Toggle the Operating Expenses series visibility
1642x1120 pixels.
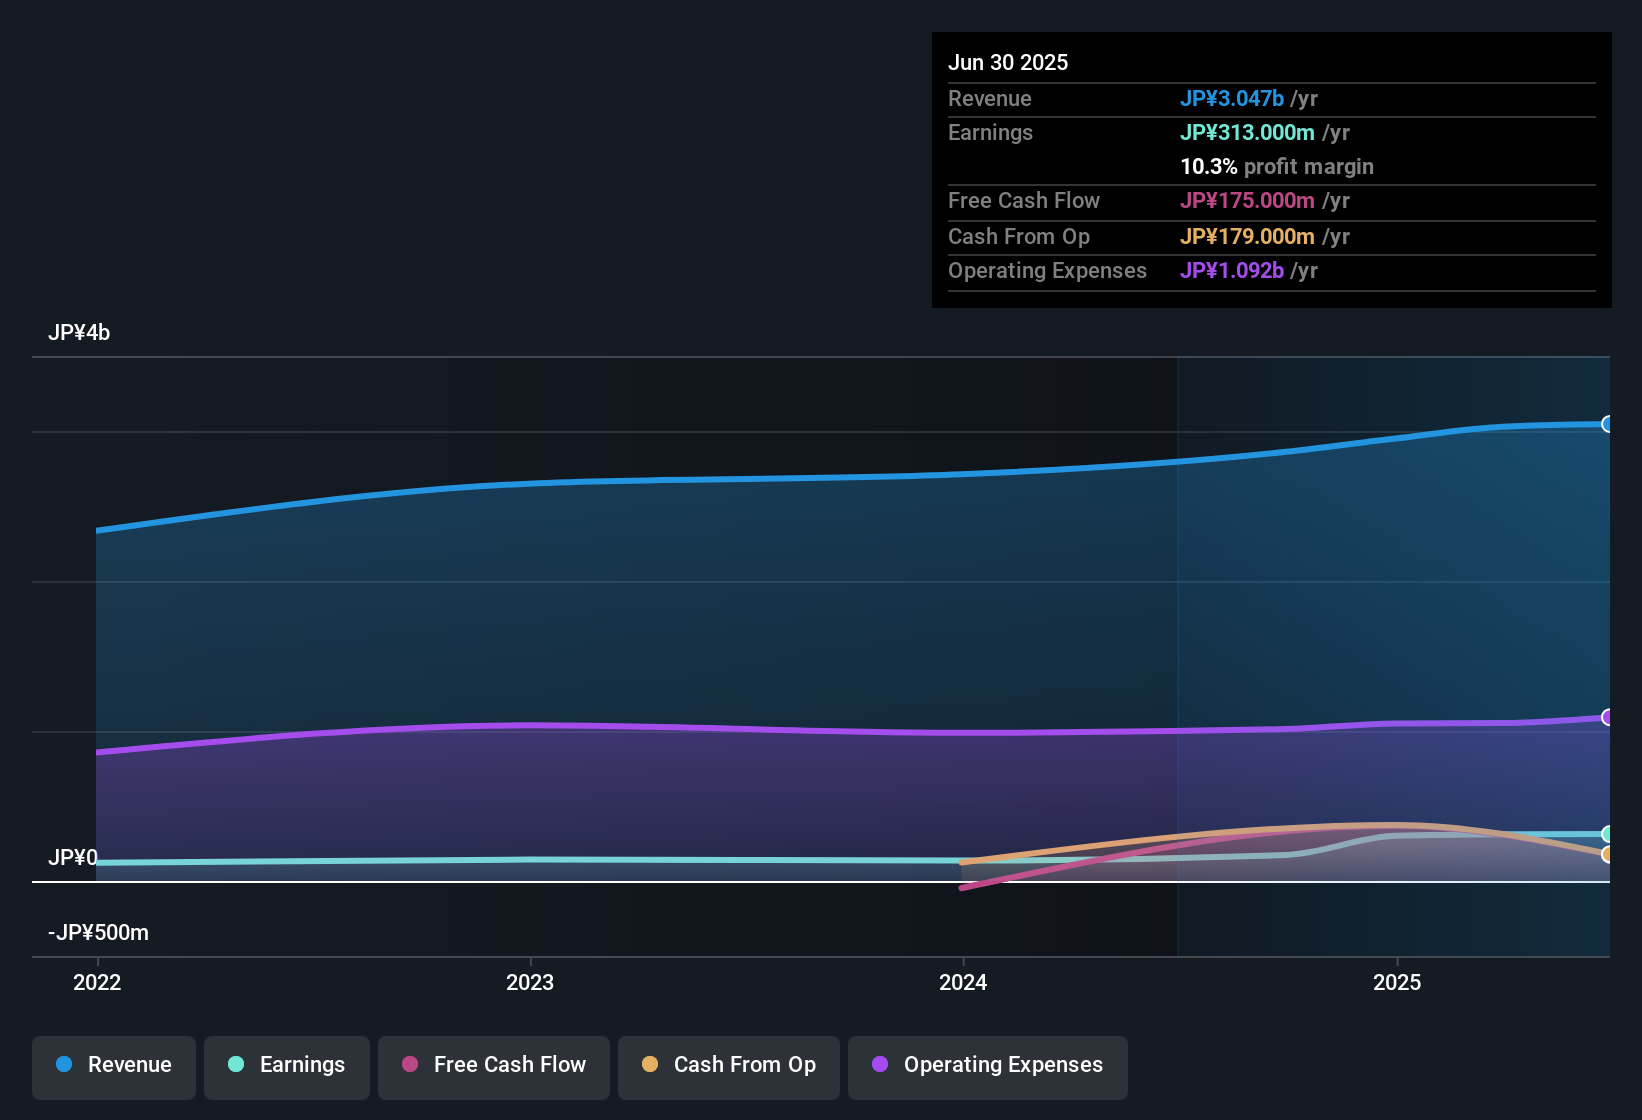point(987,1066)
